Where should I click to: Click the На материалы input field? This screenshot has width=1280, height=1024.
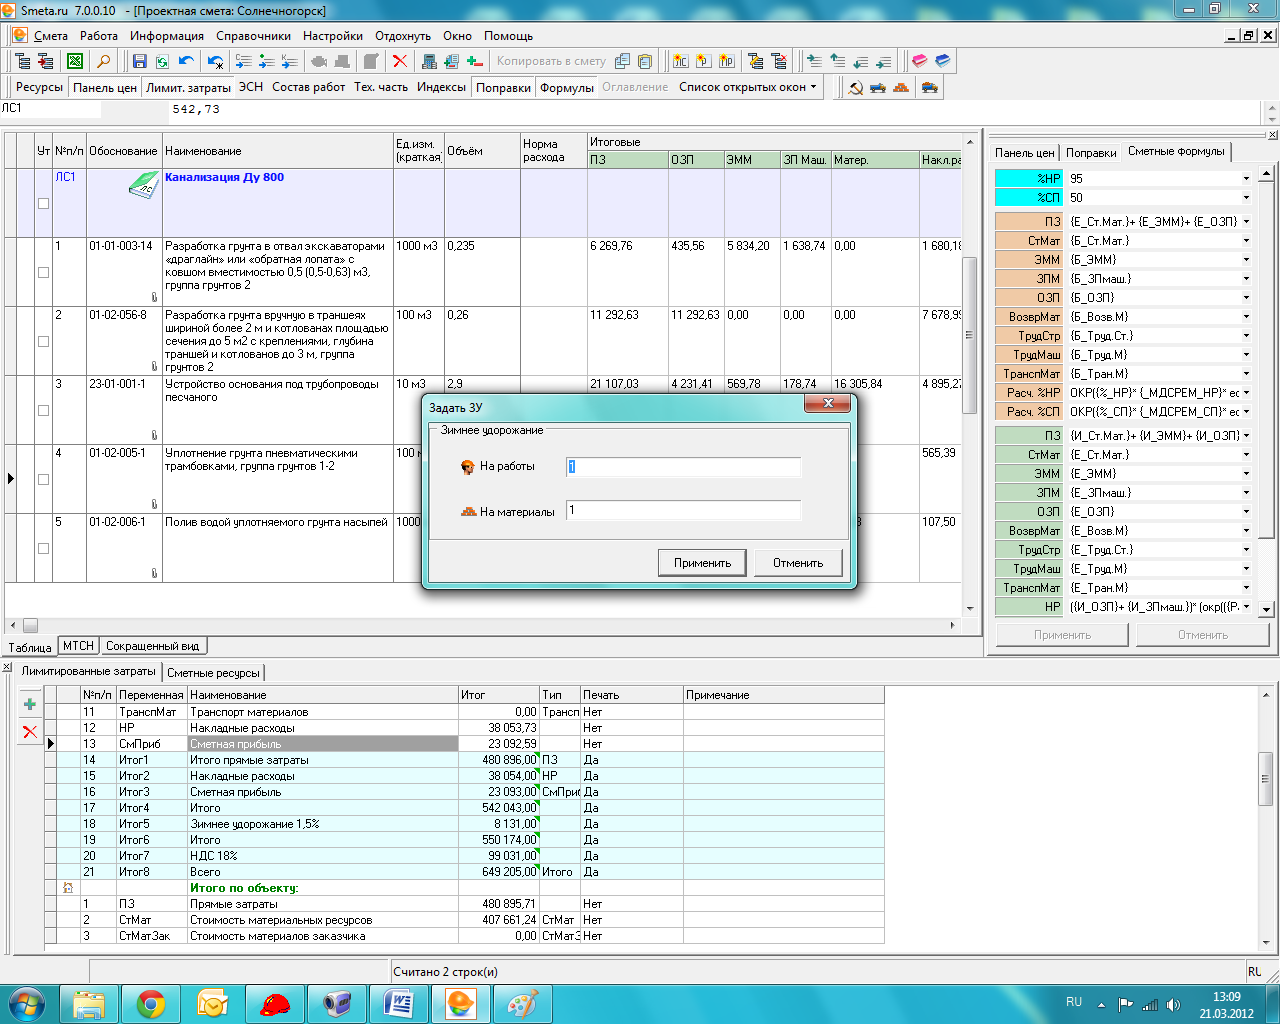point(683,511)
